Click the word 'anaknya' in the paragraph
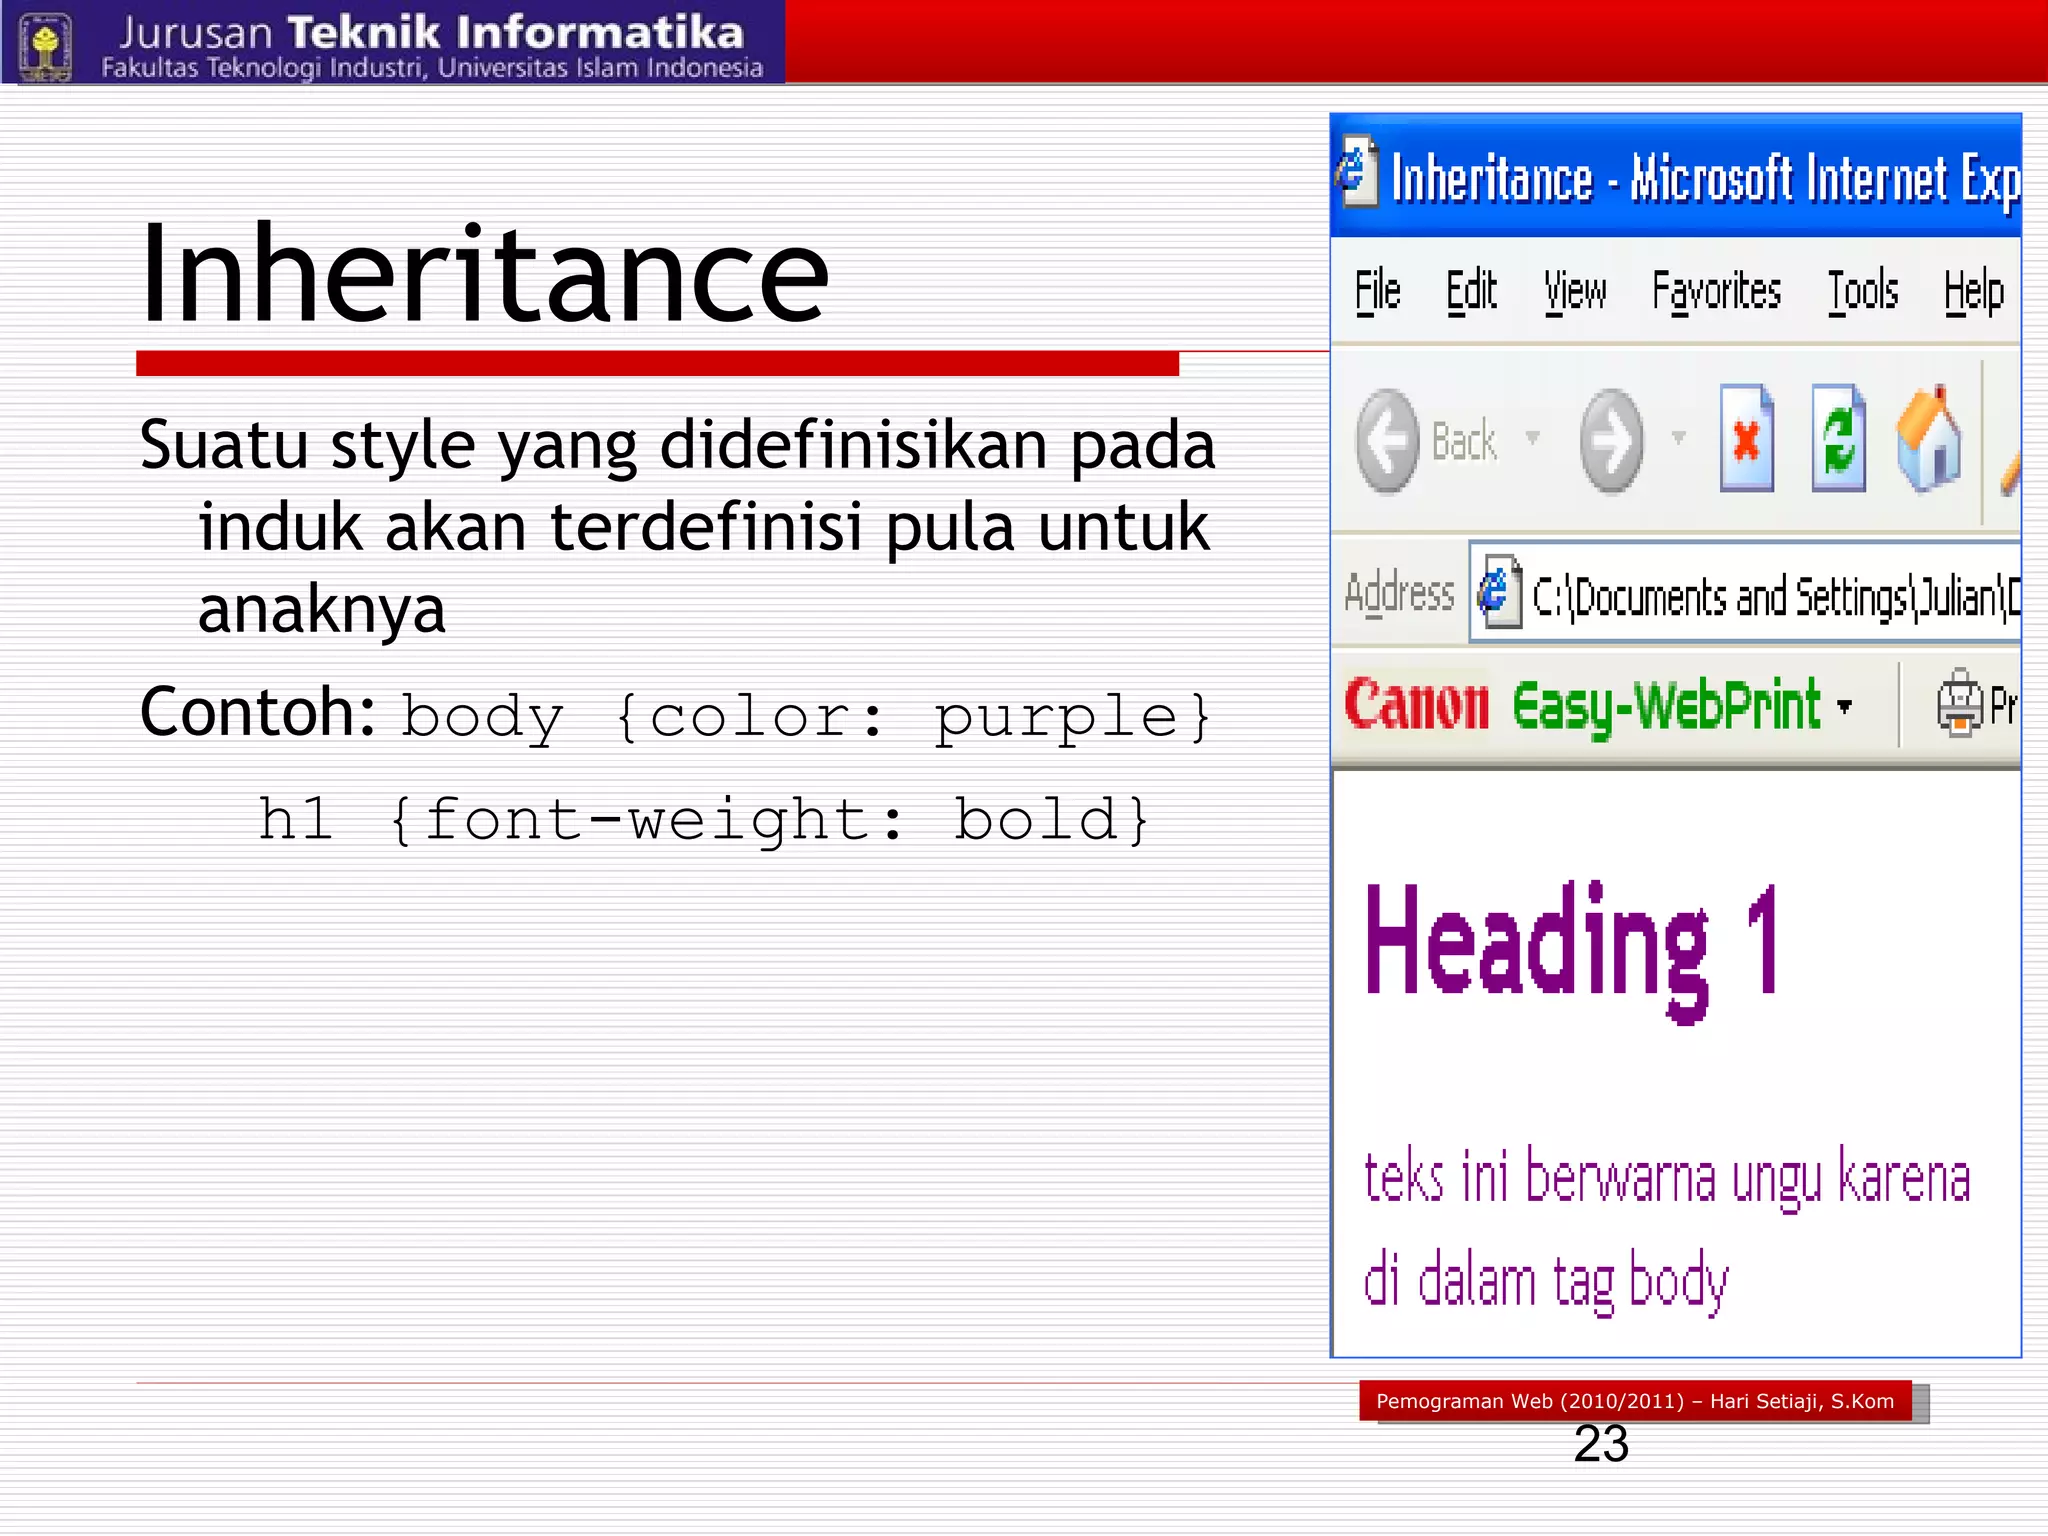 click(322, 610)
